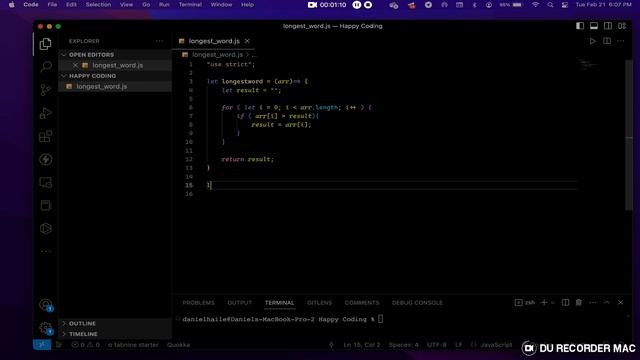Open the Apple menu
The width and height of the screenshot is (640, 360).
point(12,5)
